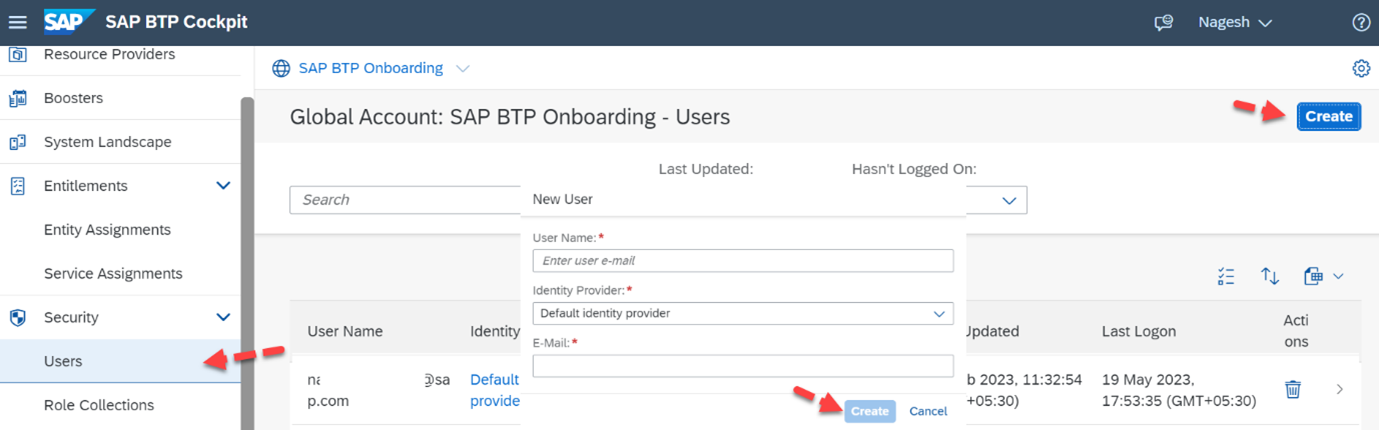Open user row details arrow
1379x430 pixels.
1339,389
